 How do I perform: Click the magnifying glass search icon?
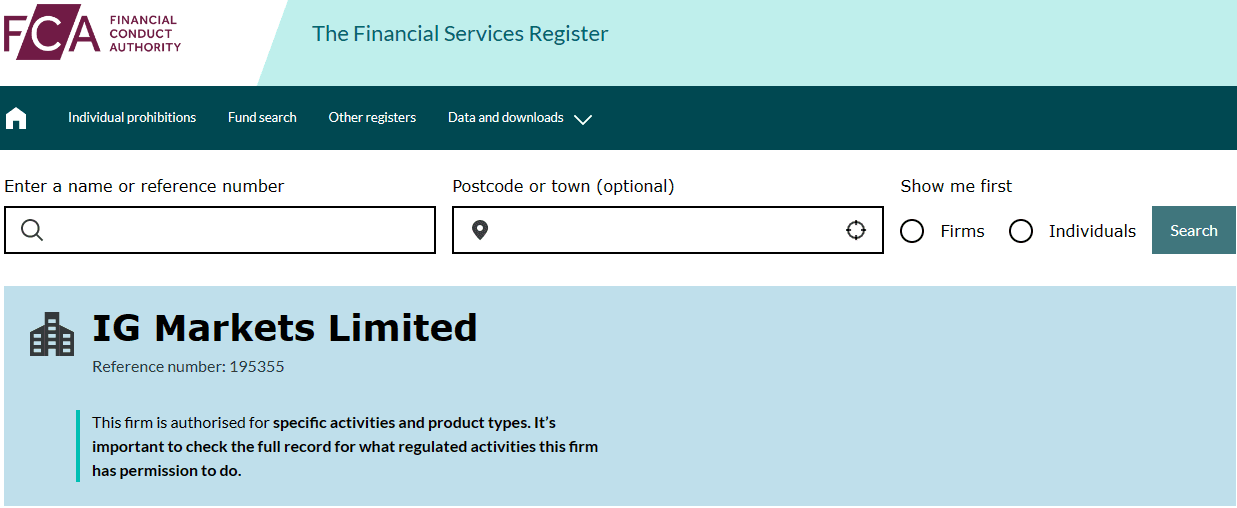tap(32, 231)
